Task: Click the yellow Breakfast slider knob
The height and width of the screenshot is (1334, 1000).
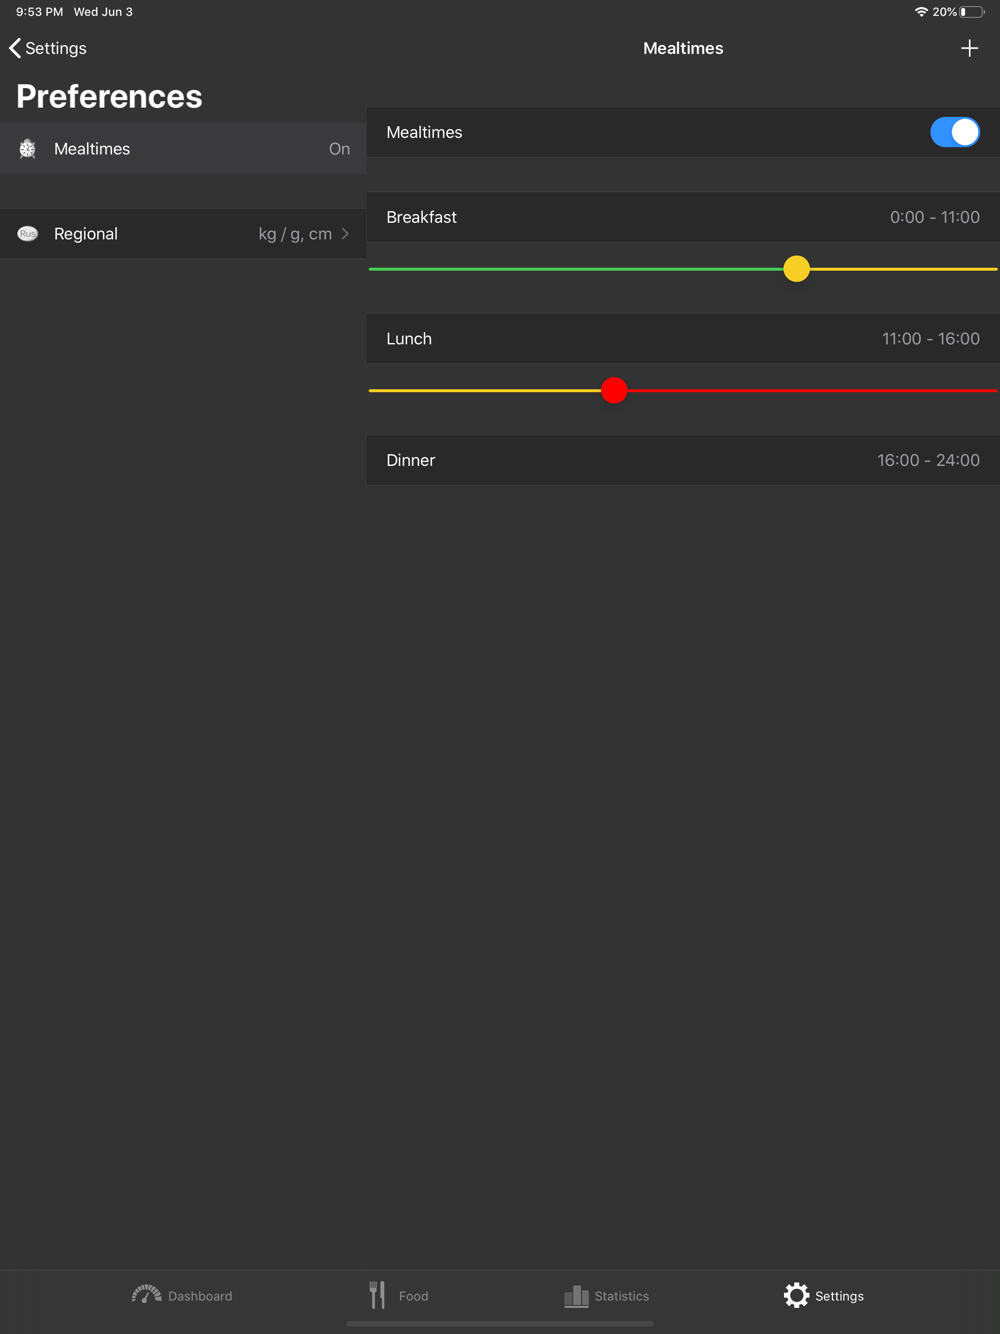Action: click(796, 269)
